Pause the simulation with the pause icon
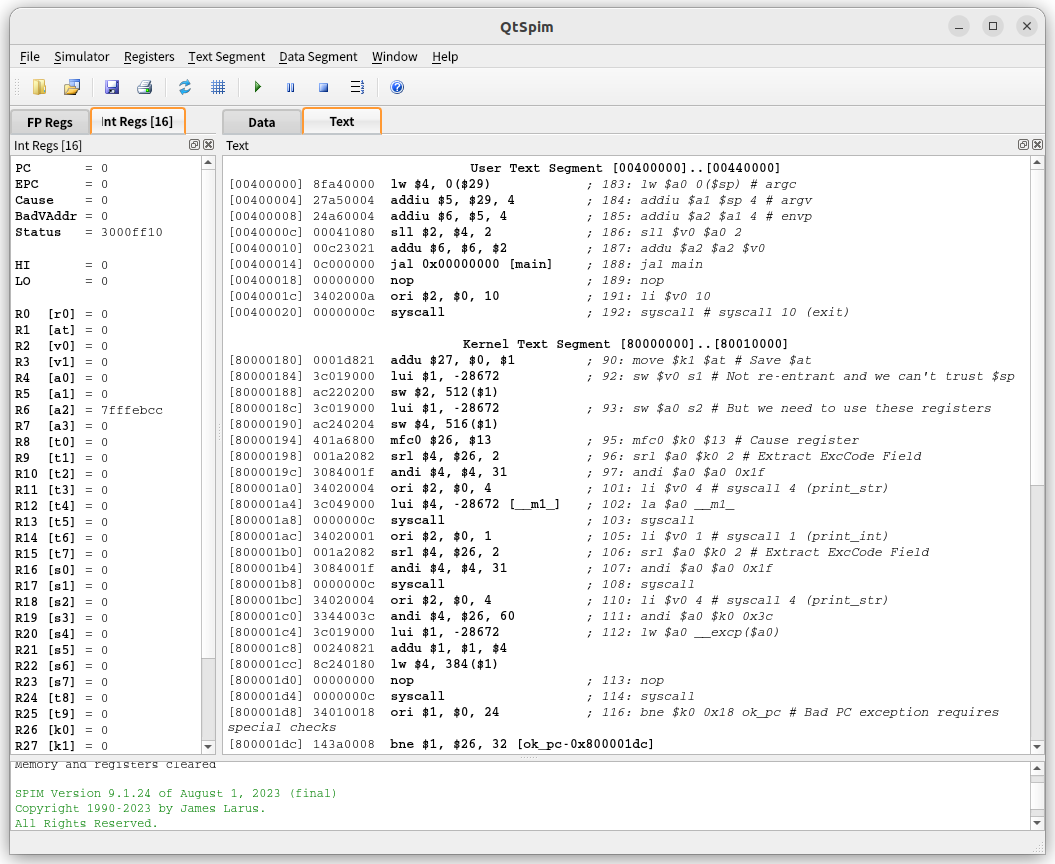1055x864 pixels. [x=291, y=87]
